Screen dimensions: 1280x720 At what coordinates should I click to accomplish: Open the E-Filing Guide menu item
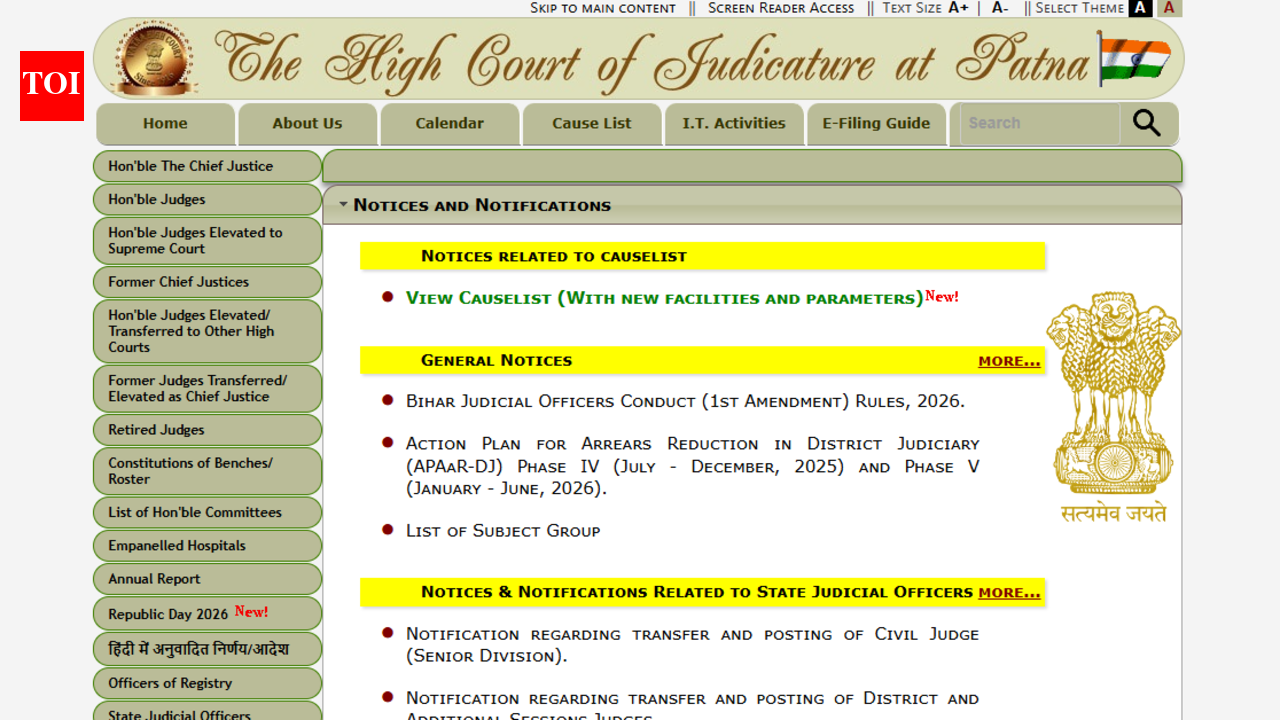tap(876, 123)
